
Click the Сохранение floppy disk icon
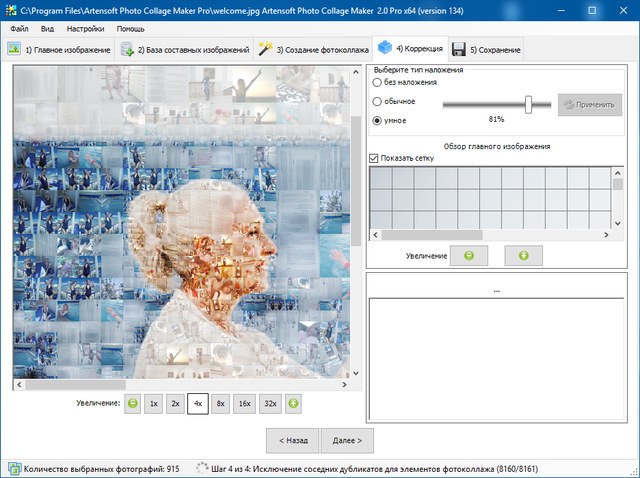click(x=458, y=49)
